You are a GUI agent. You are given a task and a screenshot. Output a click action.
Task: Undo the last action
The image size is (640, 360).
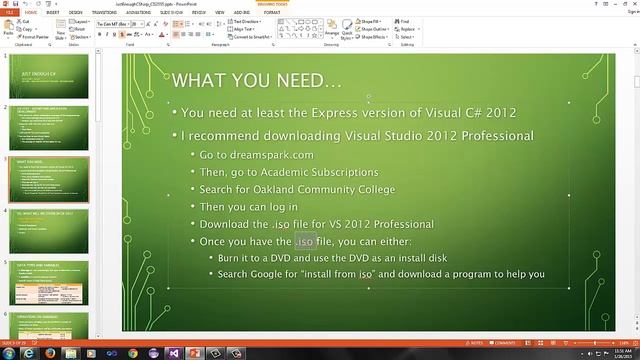coord(25,4)
